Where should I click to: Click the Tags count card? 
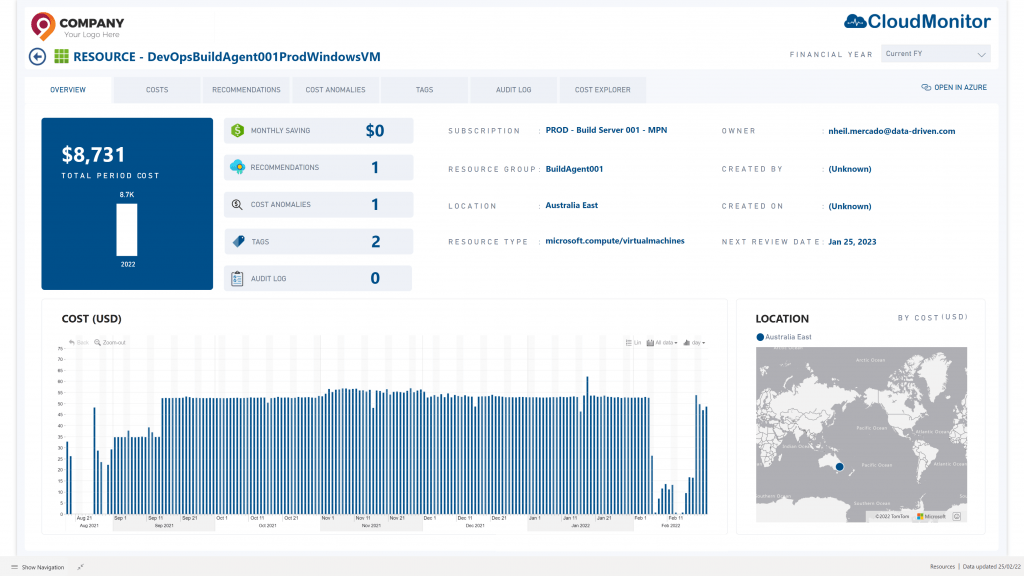319,242
